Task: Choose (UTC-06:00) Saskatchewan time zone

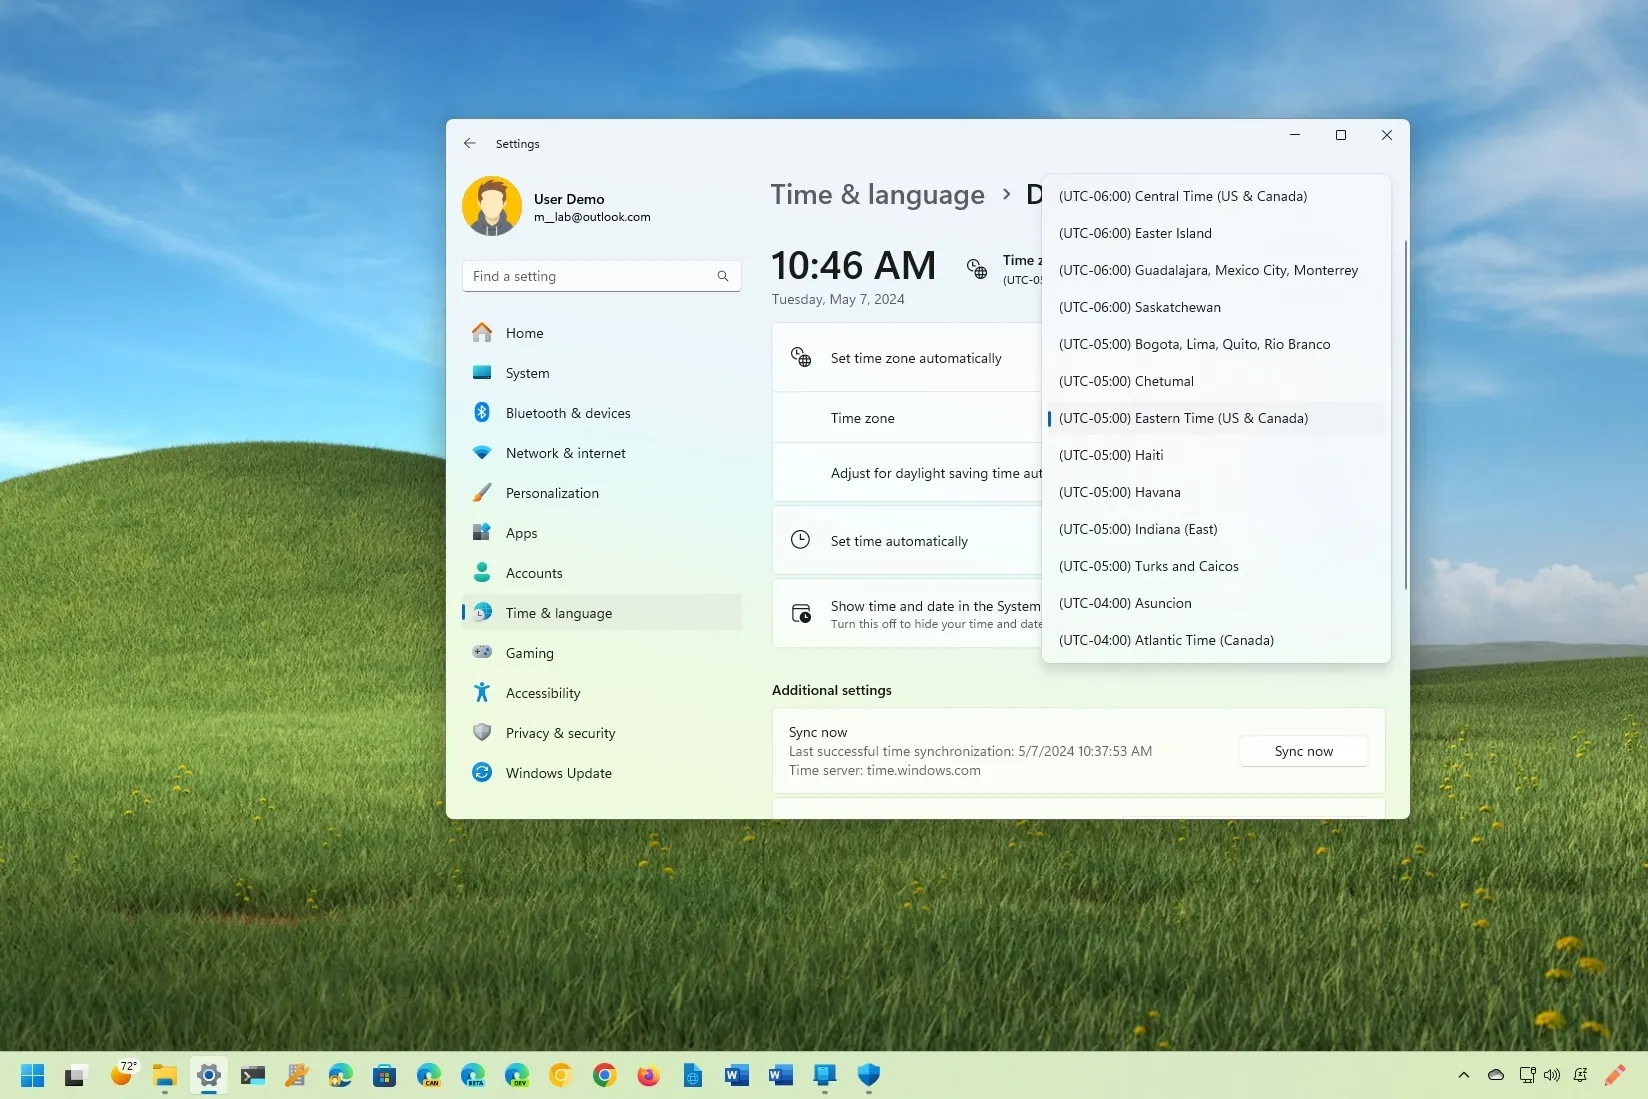Action: pyautogui.click(x=1139, y=307)
